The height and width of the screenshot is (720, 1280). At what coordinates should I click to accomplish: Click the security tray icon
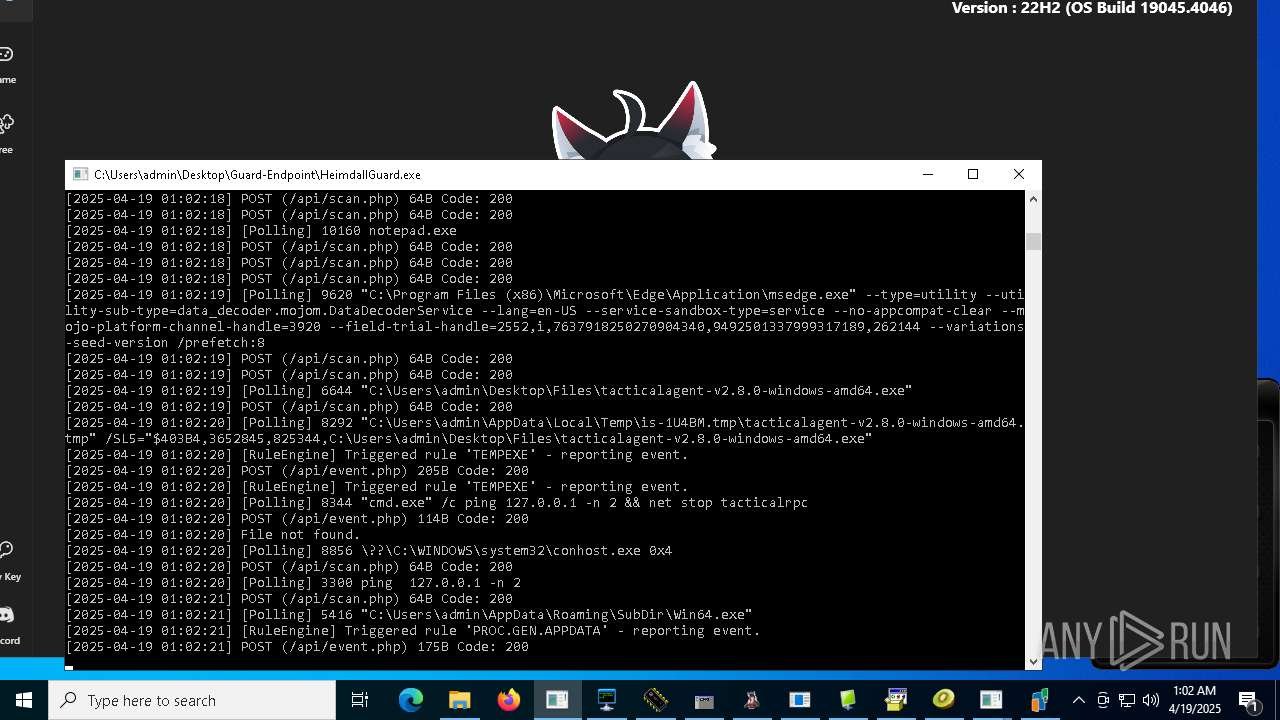[1103, 700]
